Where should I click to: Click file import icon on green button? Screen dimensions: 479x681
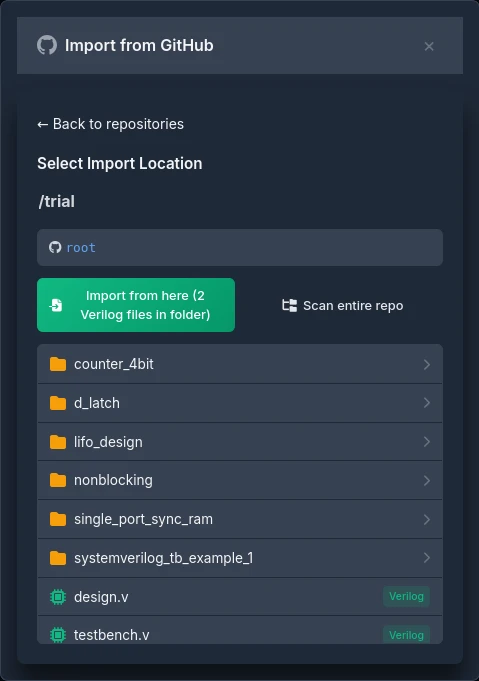tap(56, 305)
